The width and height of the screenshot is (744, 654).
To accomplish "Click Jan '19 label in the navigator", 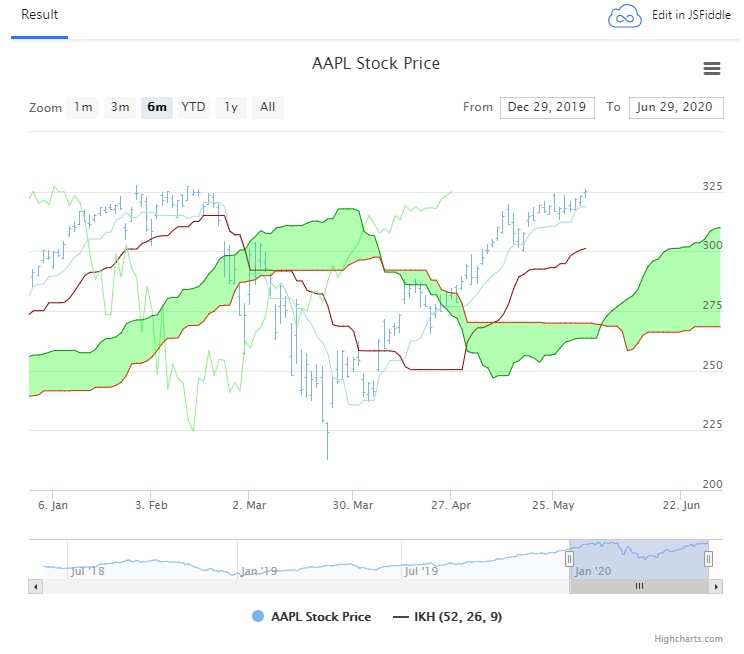I will 259,571.
